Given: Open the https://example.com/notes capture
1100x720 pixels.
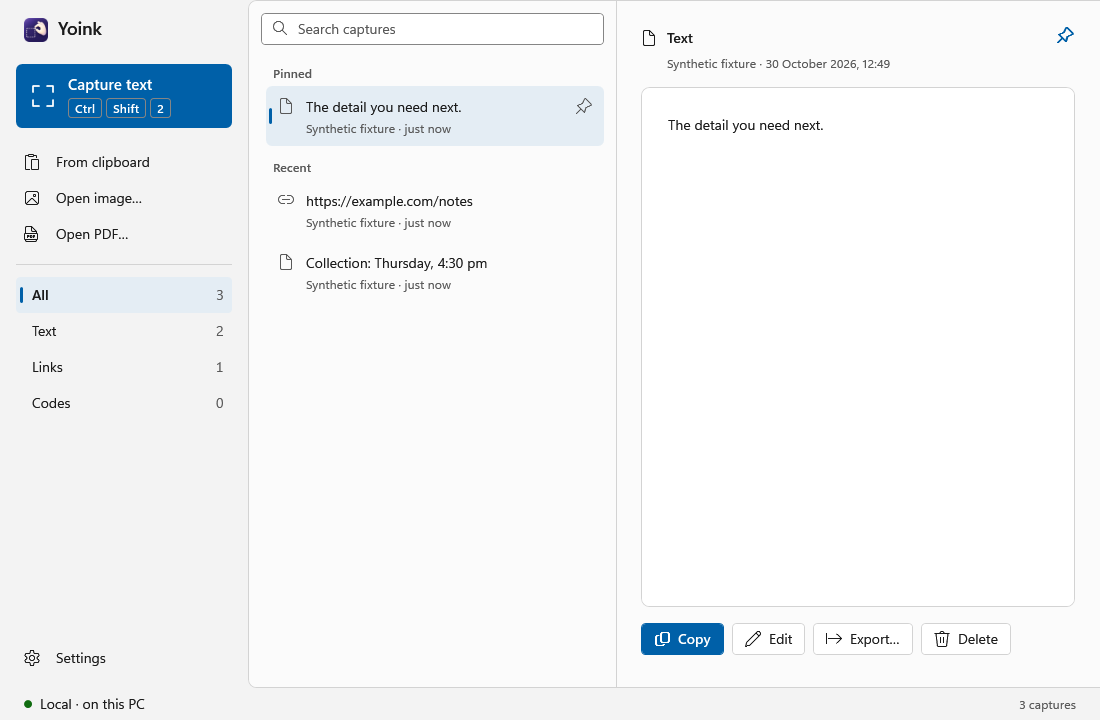Looking at the screenshot, I should 435,211.
